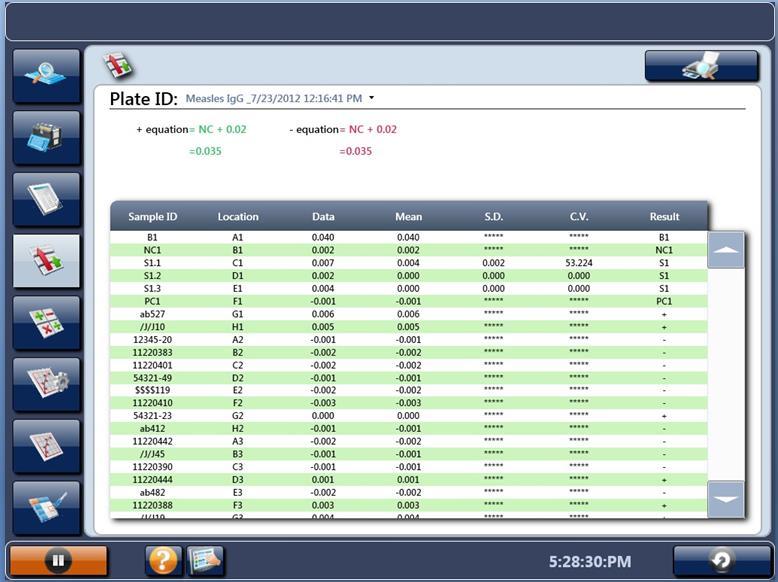The width and height of the screenshot is (778, 582).
Task: Click the plate reader instrument sidebar button
Action: 46,137
